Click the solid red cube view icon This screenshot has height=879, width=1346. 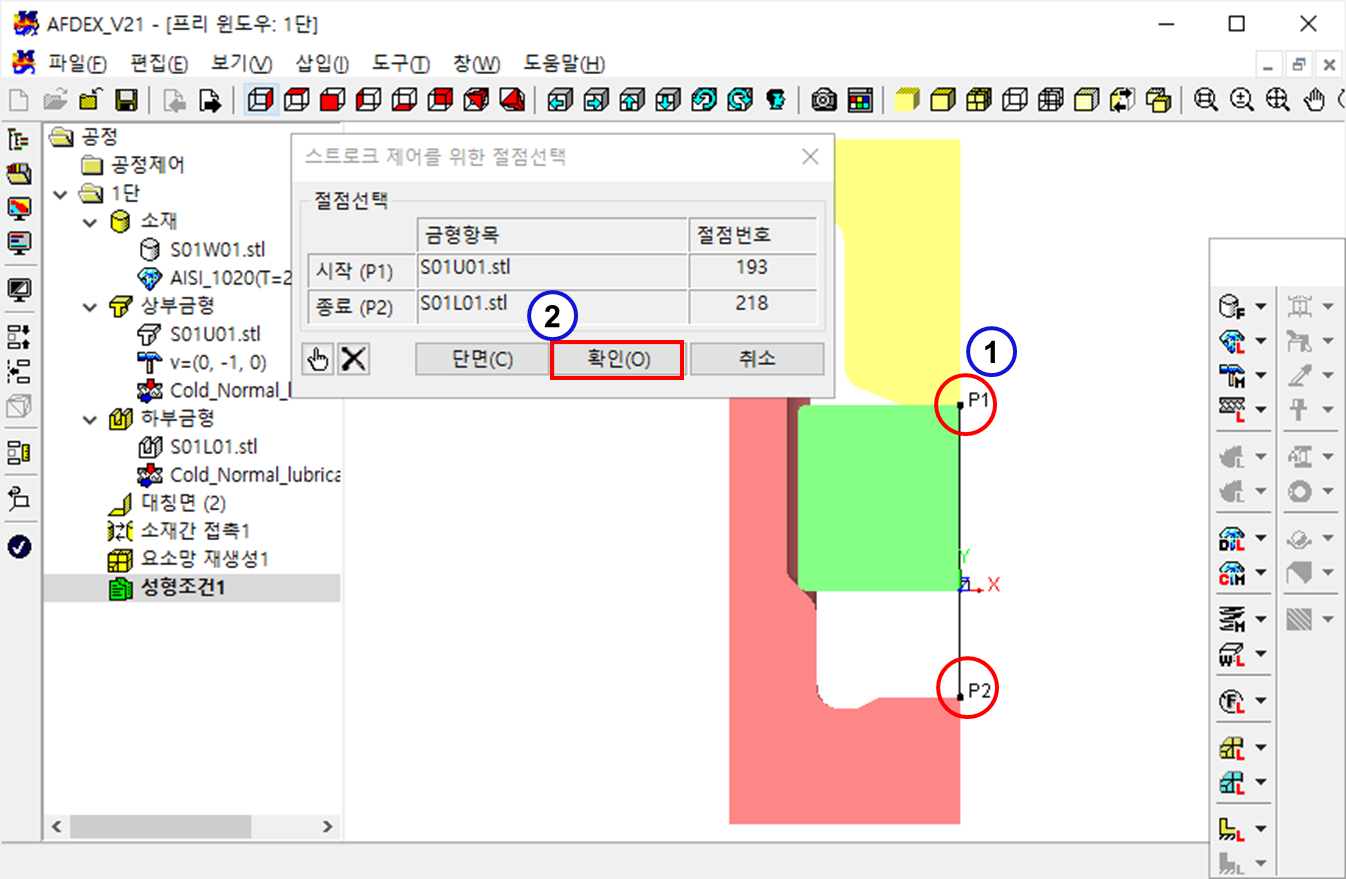point(331,100)
